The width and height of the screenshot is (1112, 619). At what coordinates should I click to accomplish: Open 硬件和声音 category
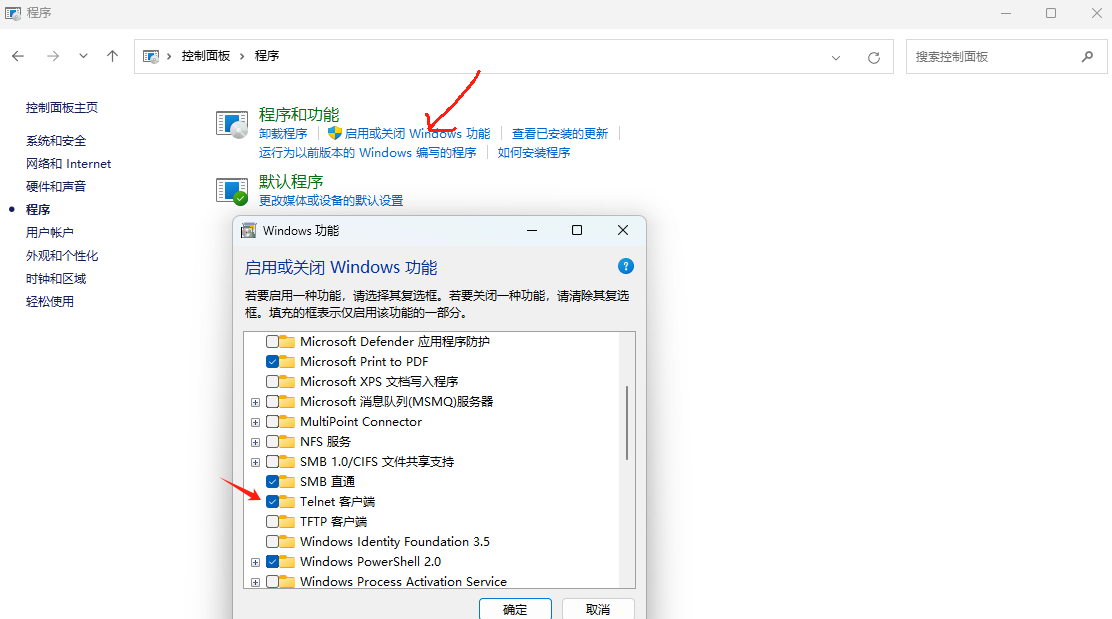[56, 186]
